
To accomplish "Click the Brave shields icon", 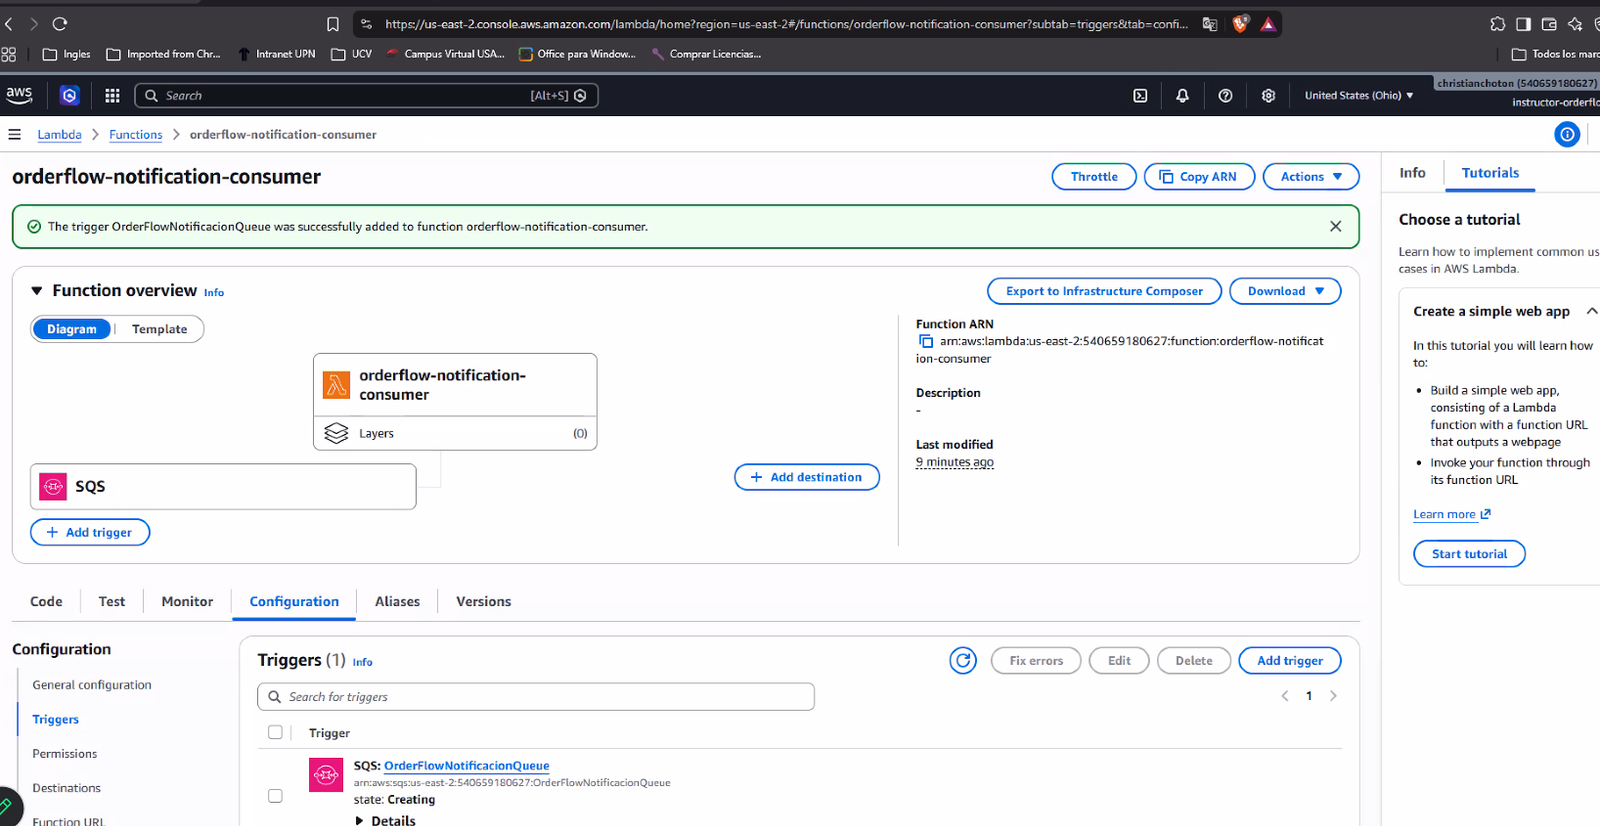I will (x=1240, y=24).
